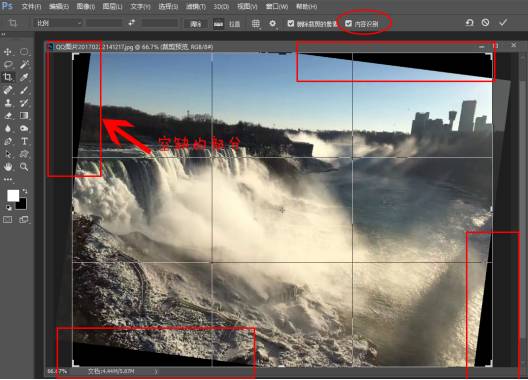The width and height of the screenshot is (528, 380).
Task: Select the Brush tool
Action: coord(24,90)
